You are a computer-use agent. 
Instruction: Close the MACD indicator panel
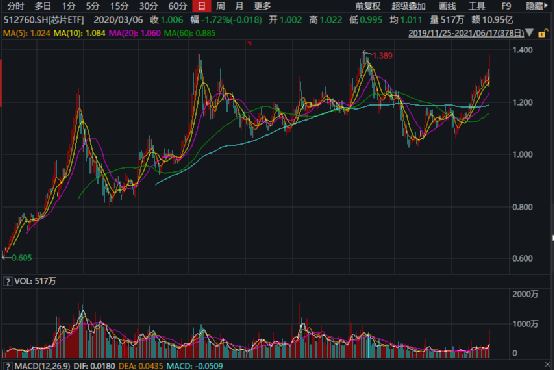(548, 364)
